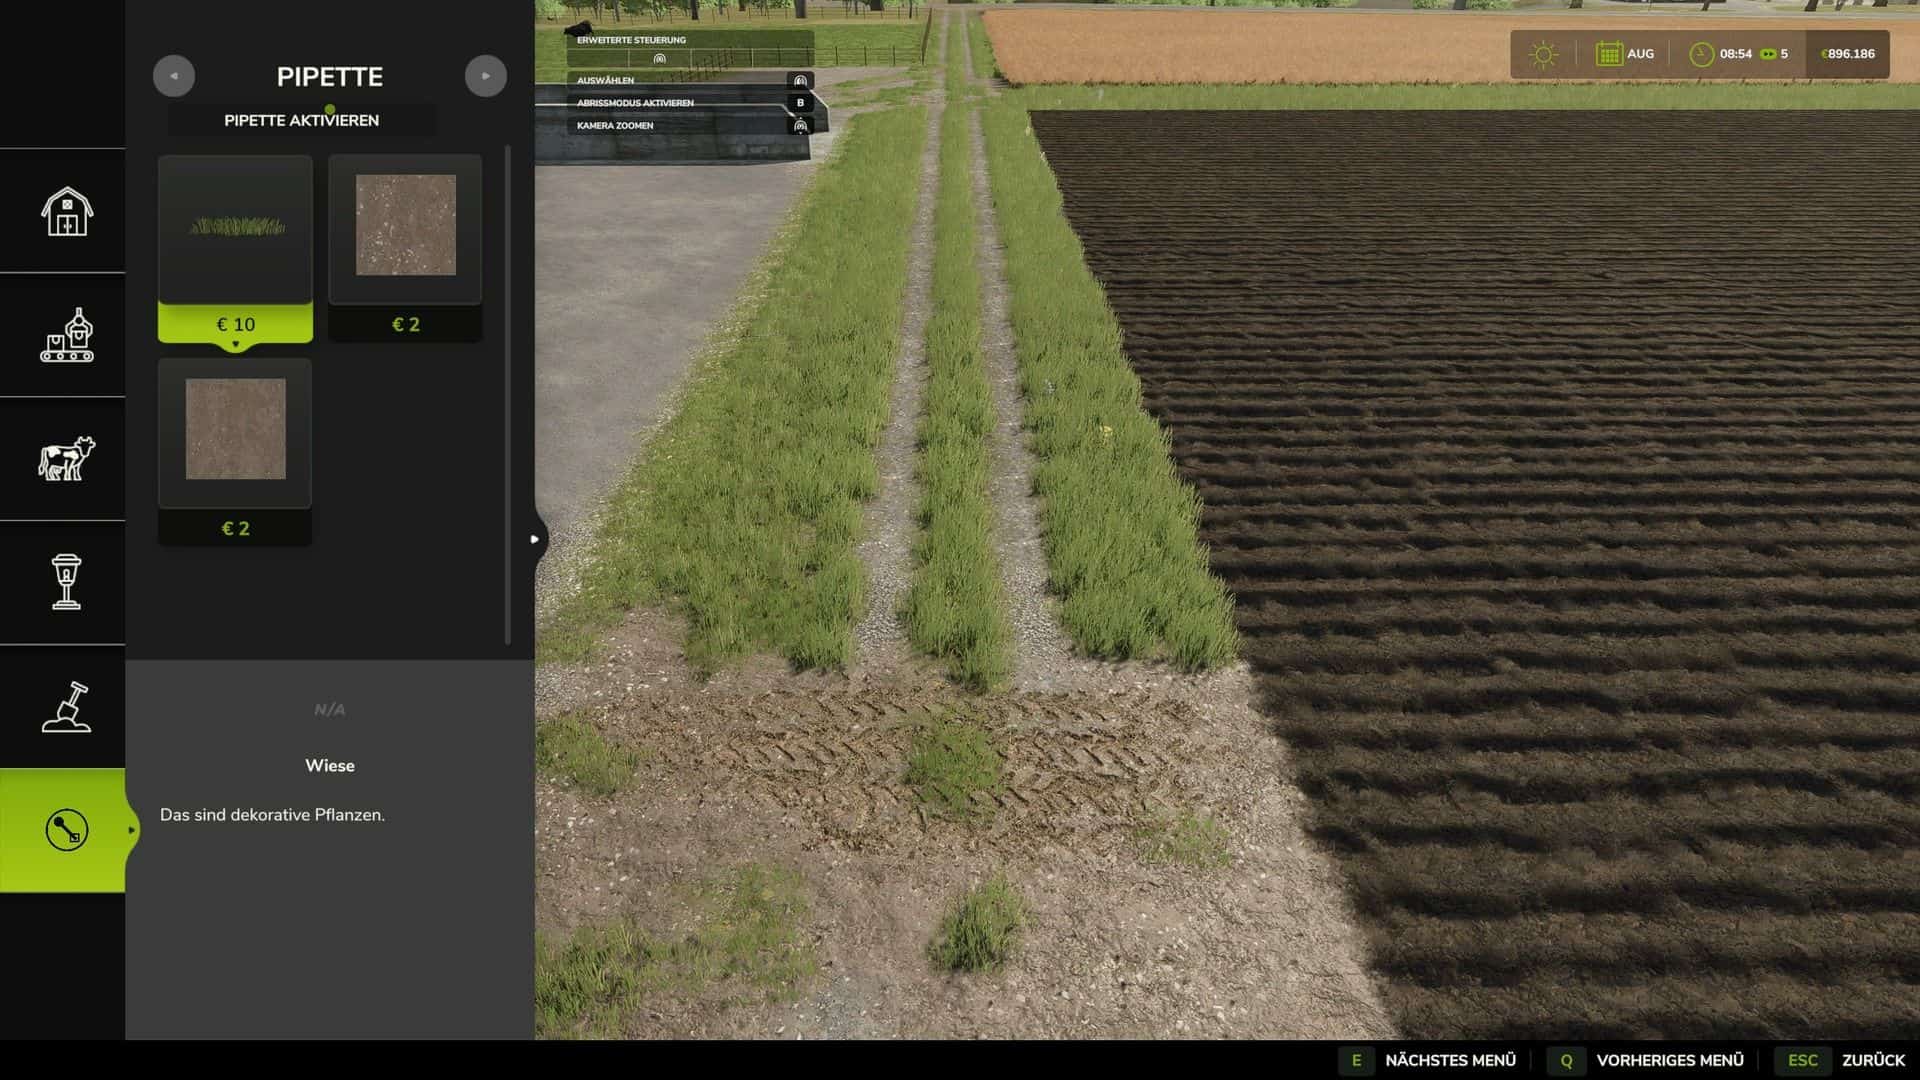Screen dimensions: 1920x1080
Task: Click the ESC key icon
Action: click(x=1803, y=1060)
